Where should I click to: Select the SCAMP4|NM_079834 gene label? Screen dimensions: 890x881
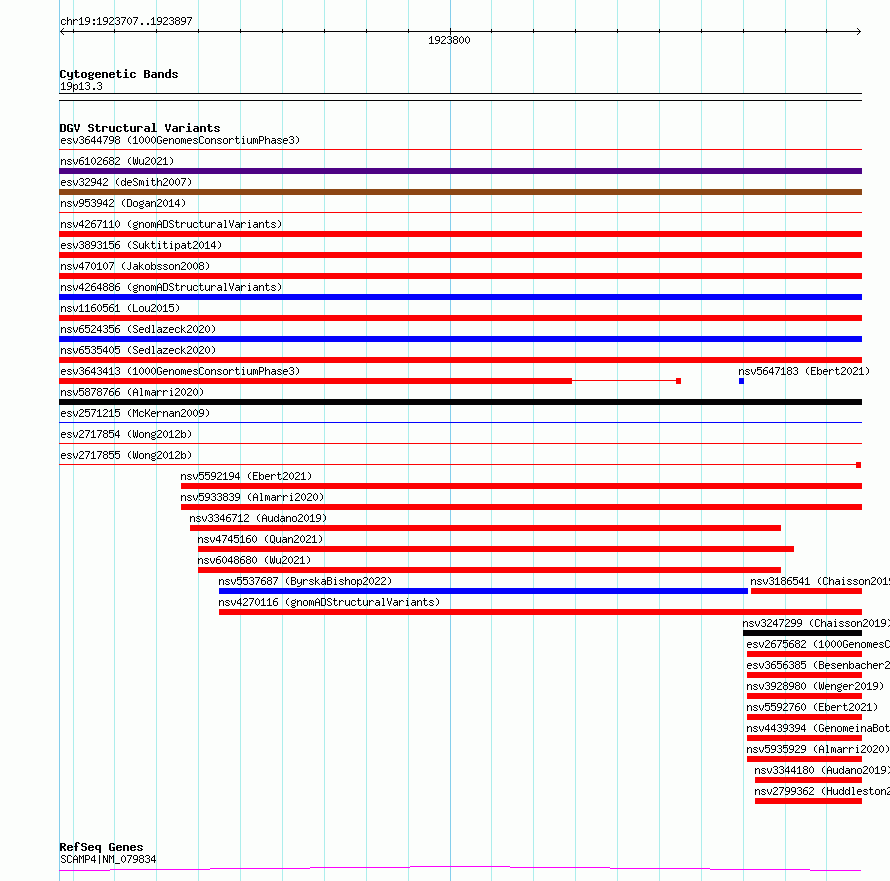click(x=108, y=859)
